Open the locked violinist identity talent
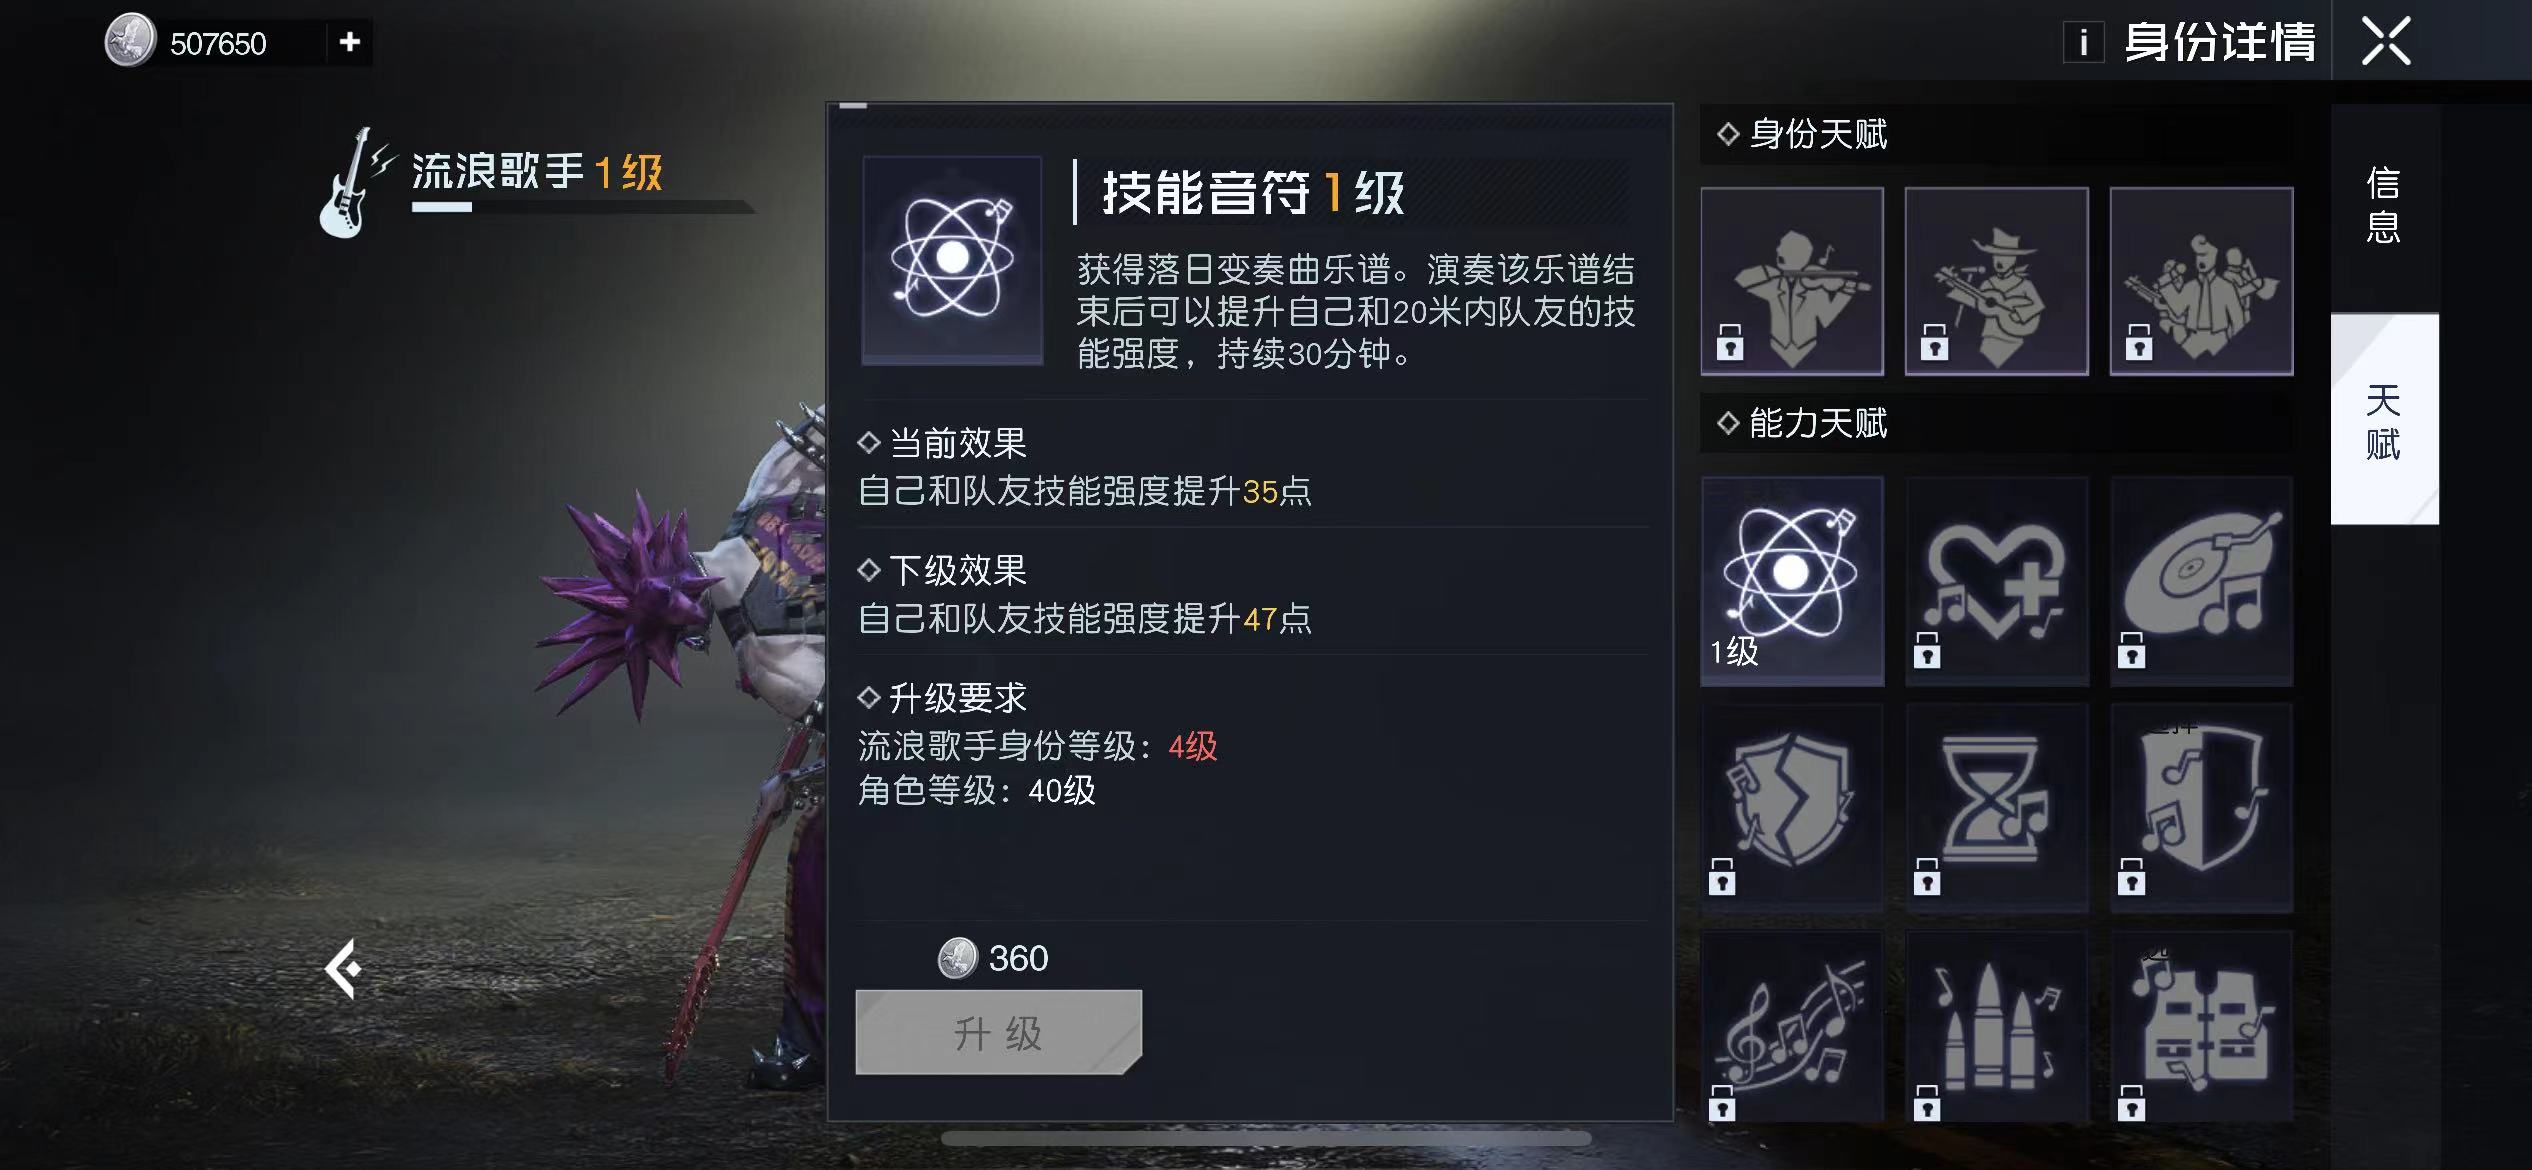 point(1792,281)
